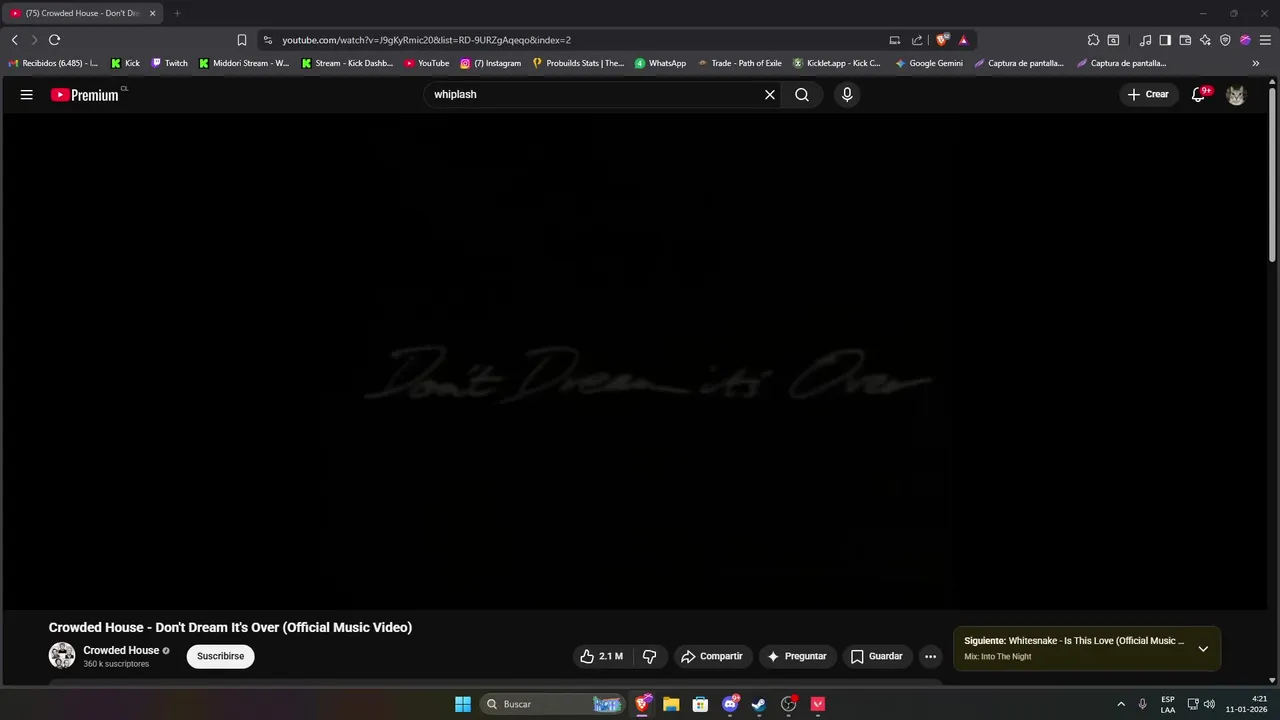1280x720 pixels.
Task: Click the Siguiente Whitesnake next video text
Action: [x=1074, y=640]
